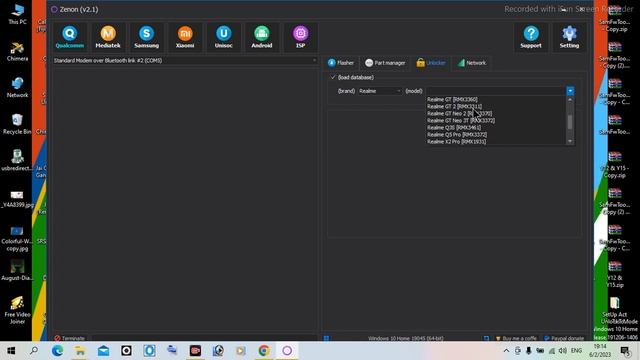Switch to the Network tab
640x360 pixels.
pyautogui.click(x=472, y=63)
